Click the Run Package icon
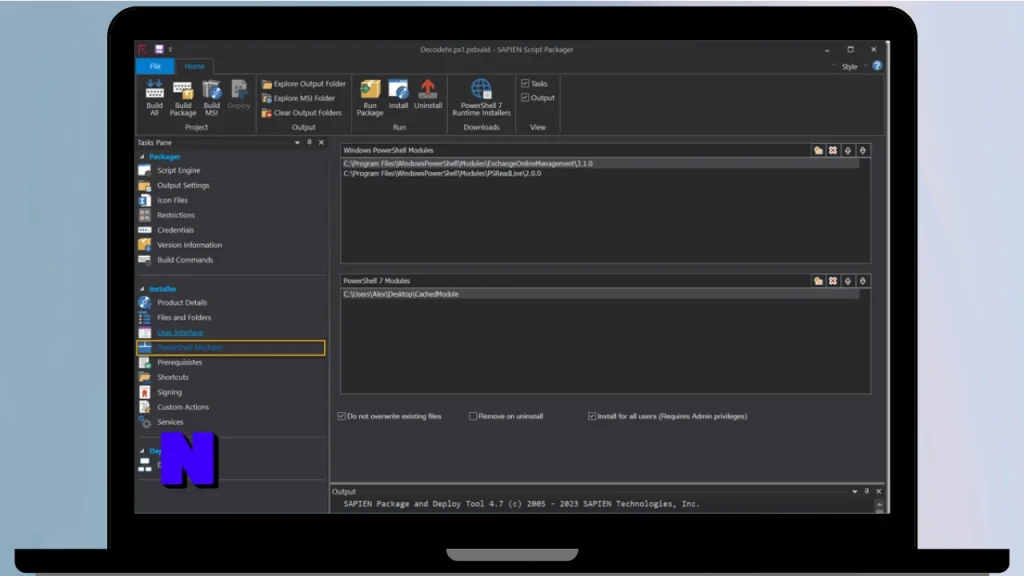Image resolution: width=1024 pixels, height=576 pixels. [370, 97]
